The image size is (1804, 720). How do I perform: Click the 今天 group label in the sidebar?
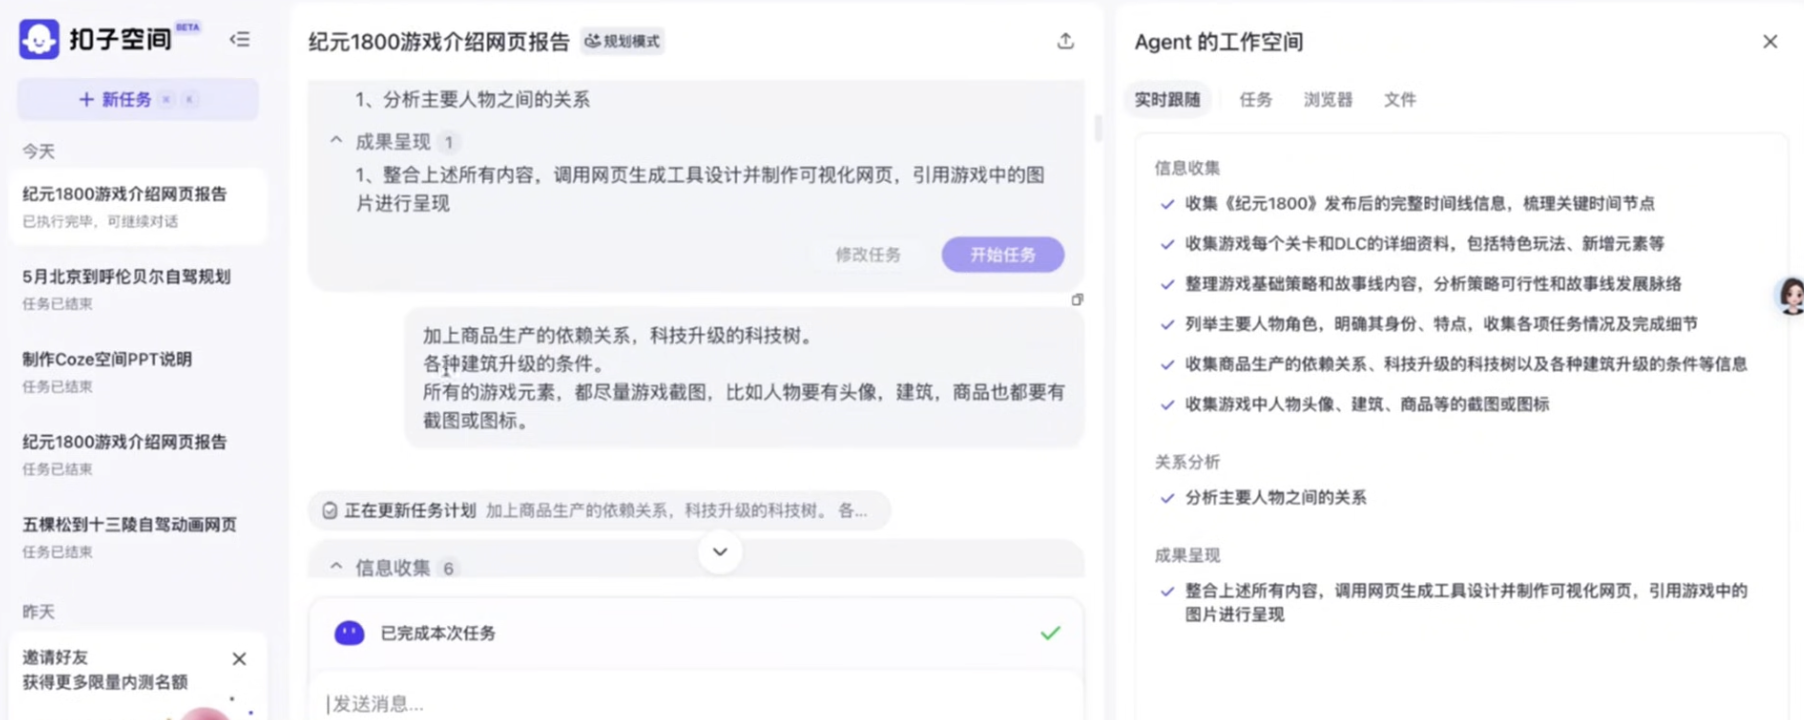click(38, 151)
